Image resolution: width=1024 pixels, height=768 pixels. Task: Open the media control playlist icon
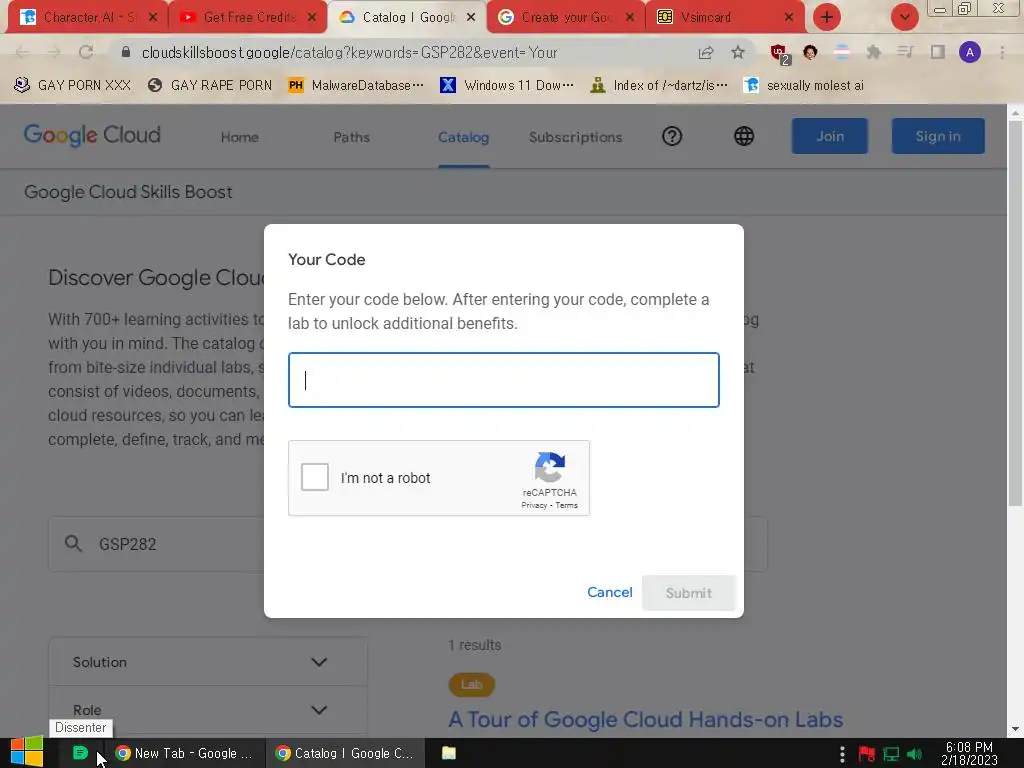[x=905, y=52]
